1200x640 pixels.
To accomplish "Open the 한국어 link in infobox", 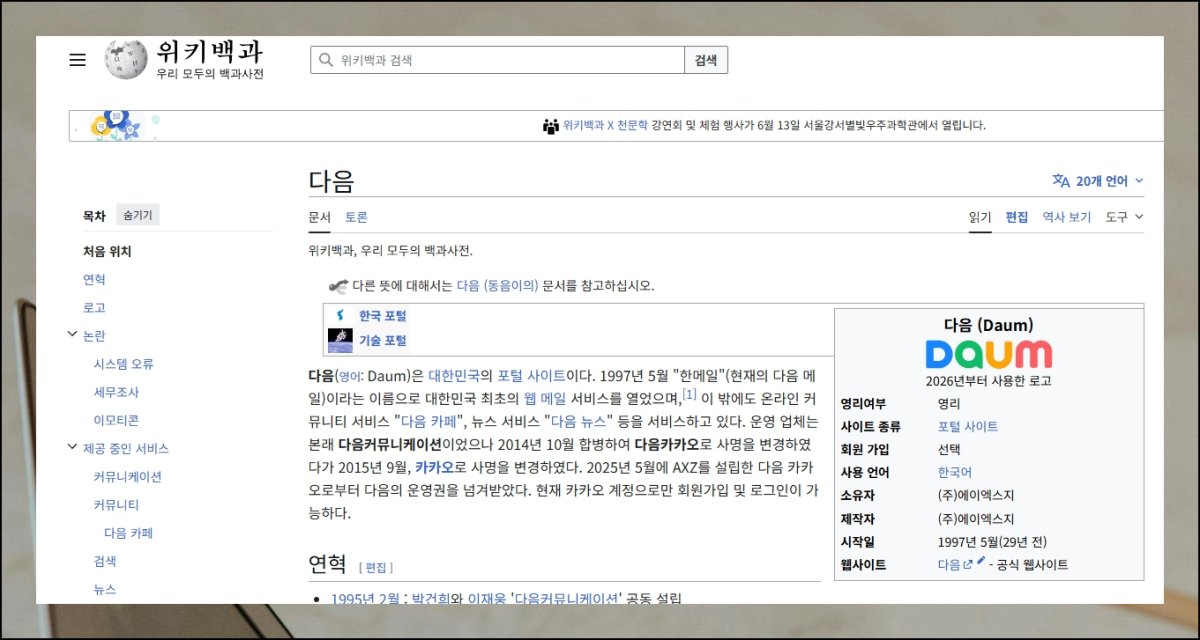I will click(954, 473).
